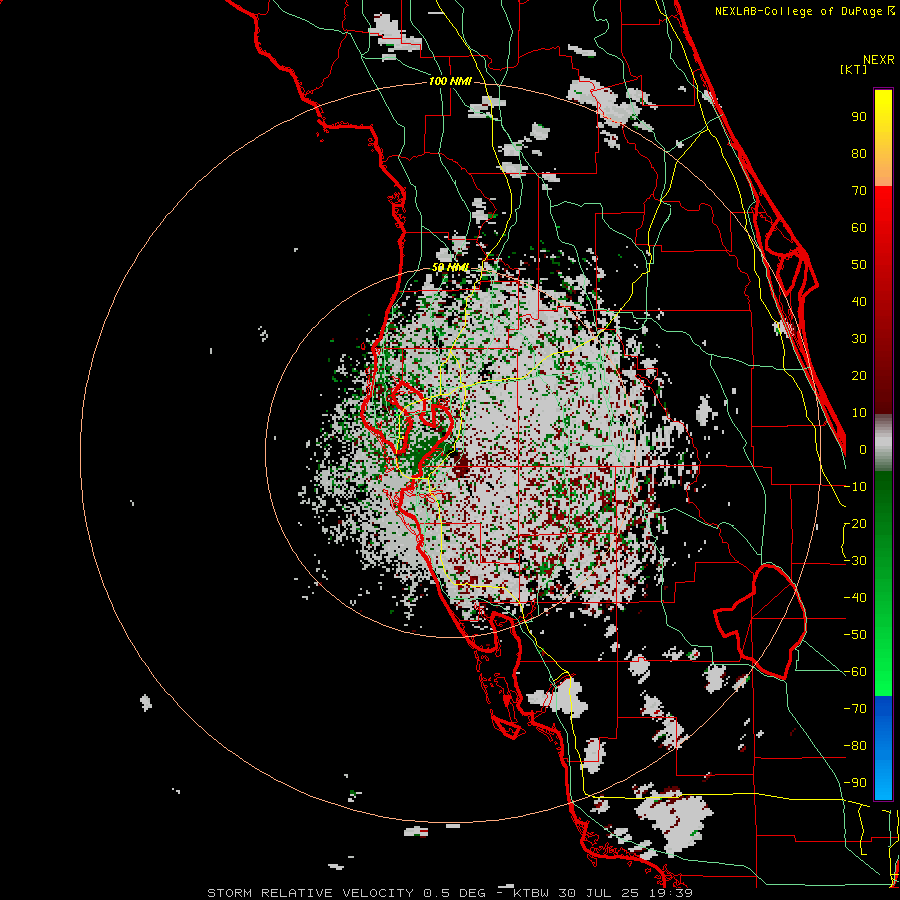Click the "-10" value on the velocity scale
This screenshot has width=900, height=900.
(855, 487)
